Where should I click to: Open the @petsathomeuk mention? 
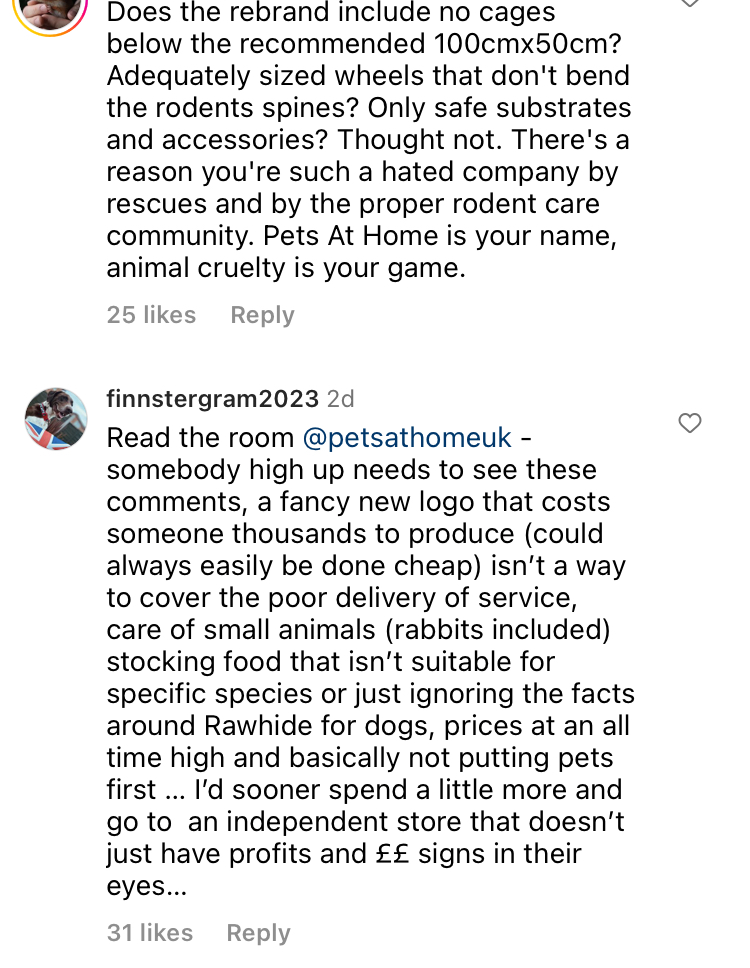point(407,438)
